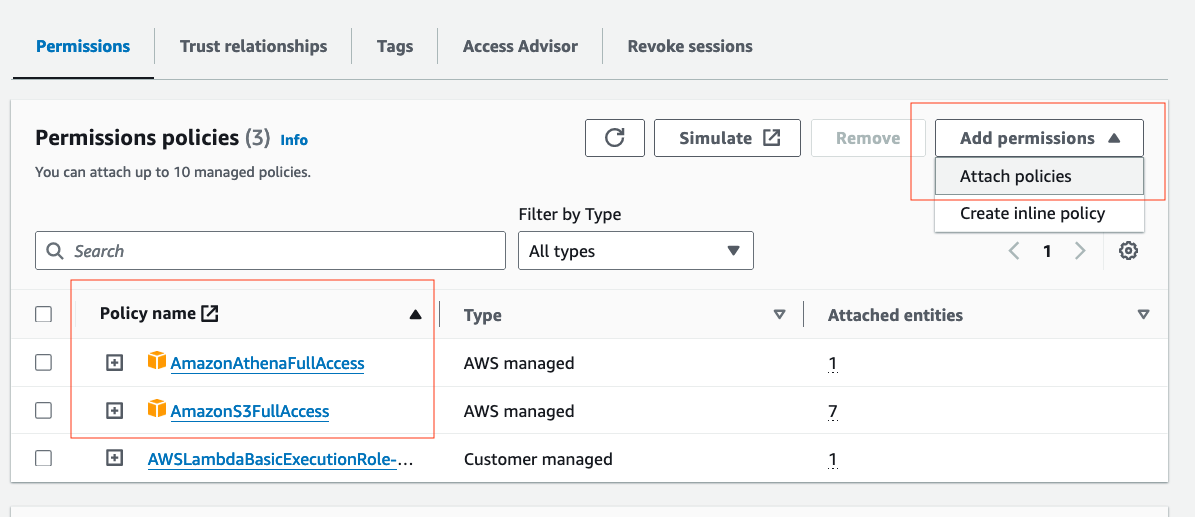Image resolution: width=1195 pixels, height=517 pixels.
Task: Check the AmazonAthenaFullAccess row checkbox
Action: (43, 363)
